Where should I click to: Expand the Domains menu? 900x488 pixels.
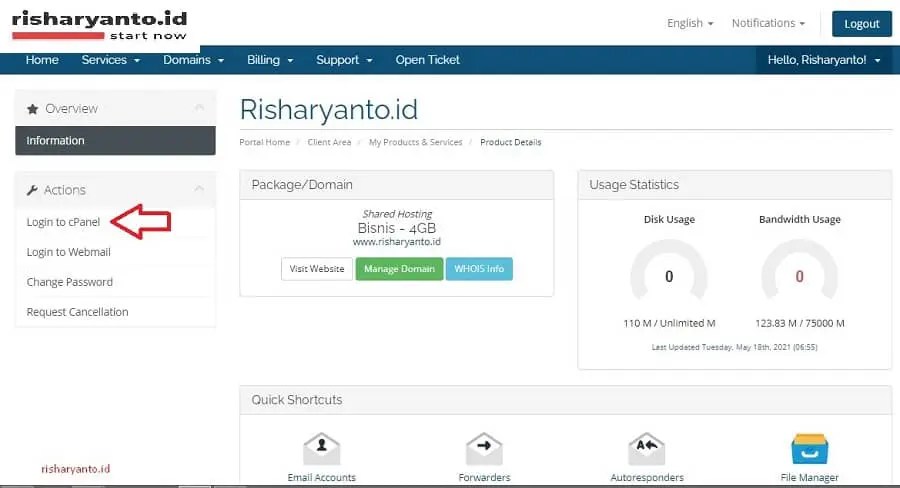tap(193, 60)
